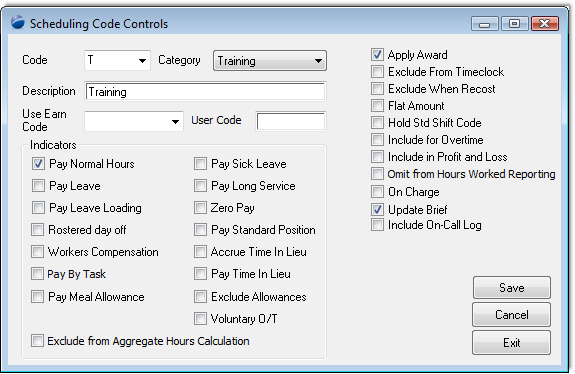Uncheck Pay Normal Hours

(x=38, y=164)
